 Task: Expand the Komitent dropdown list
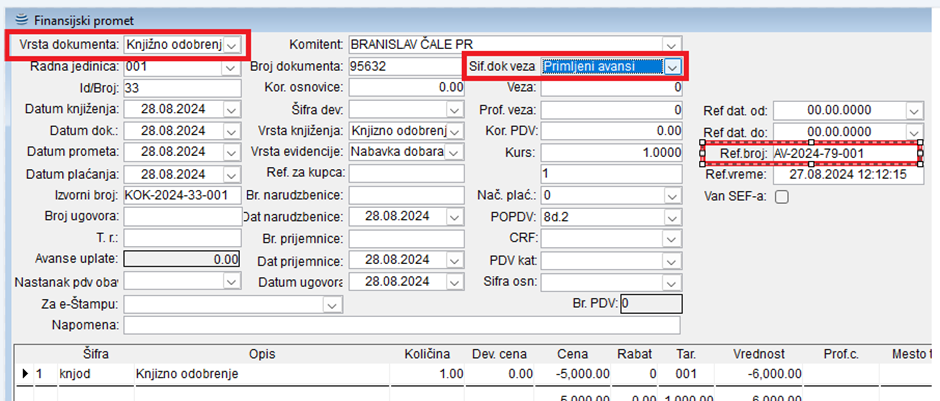click(x=672, y=45)
